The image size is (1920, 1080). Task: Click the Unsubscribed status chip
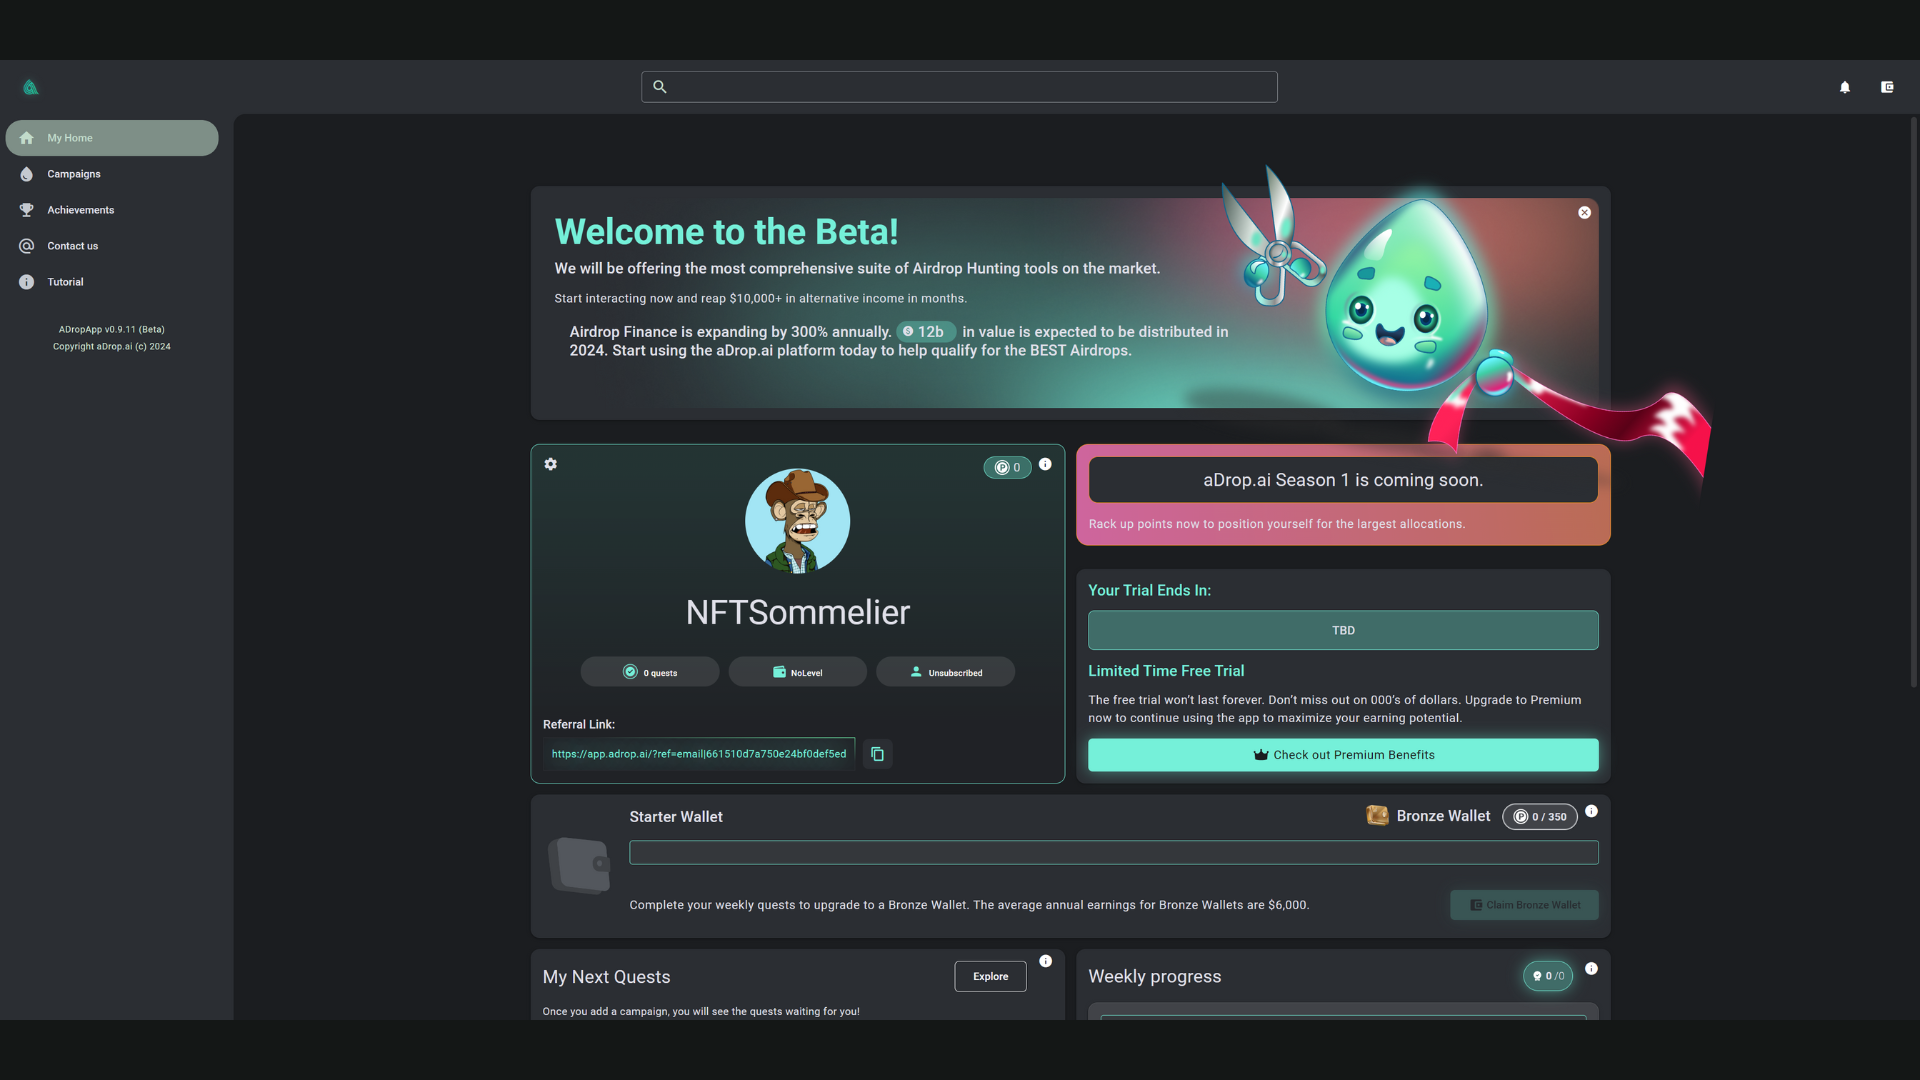[x=945, y=671]
